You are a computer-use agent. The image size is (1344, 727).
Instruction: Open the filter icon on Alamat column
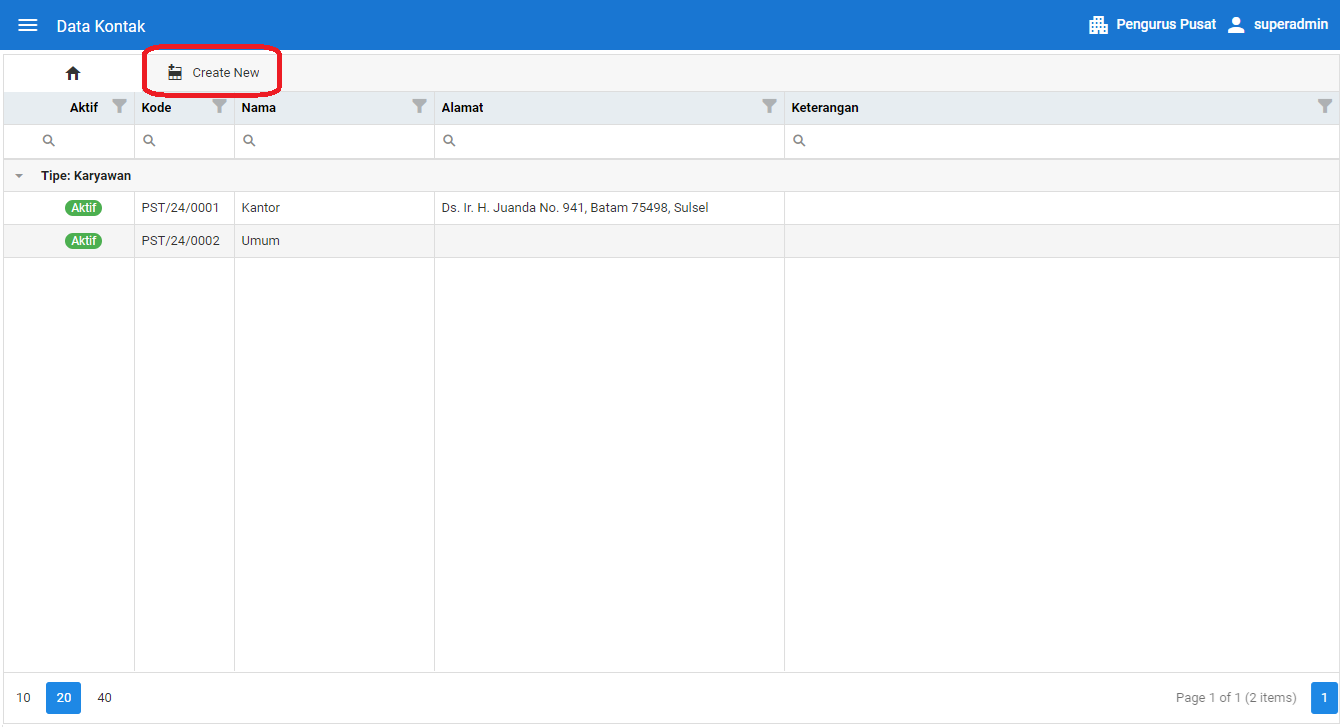[x=769, y=106]
